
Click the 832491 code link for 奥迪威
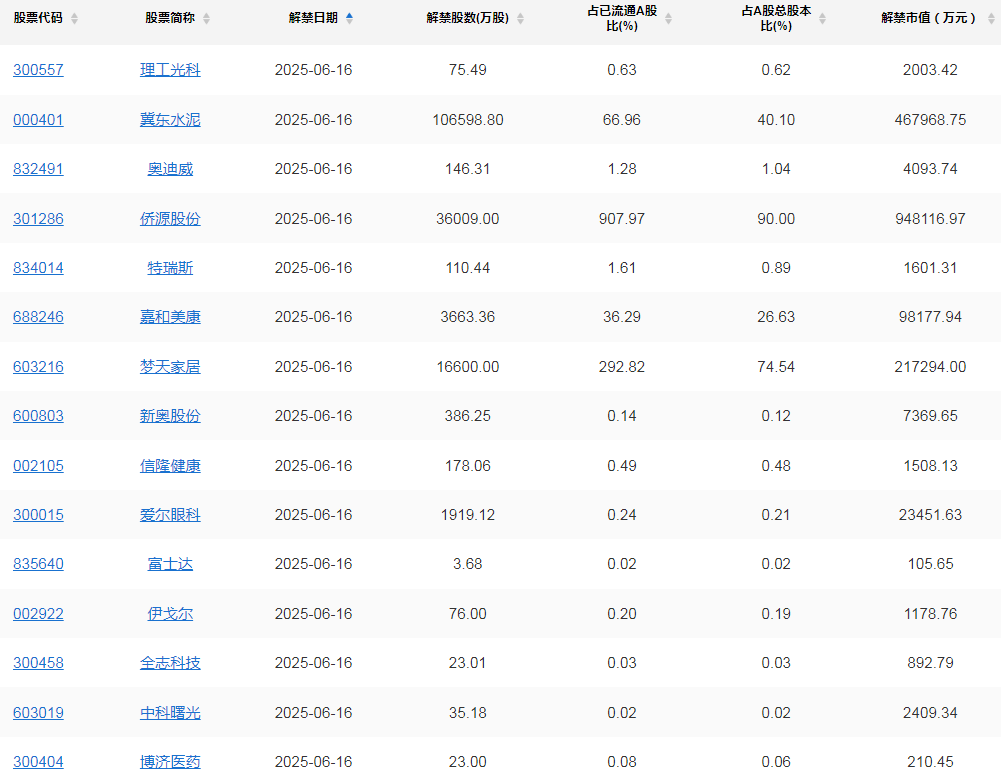[38, 169]
